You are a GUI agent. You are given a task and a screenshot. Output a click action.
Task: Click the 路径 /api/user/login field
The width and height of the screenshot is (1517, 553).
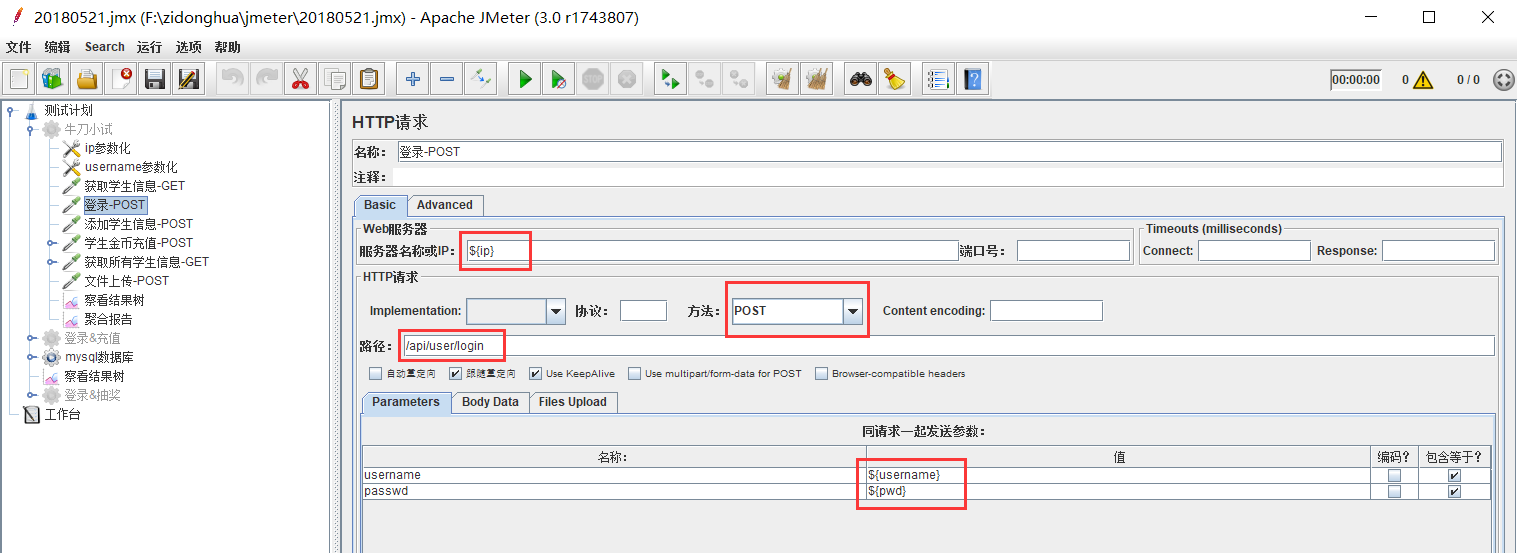pyautogui.click(x=947, y=346)
